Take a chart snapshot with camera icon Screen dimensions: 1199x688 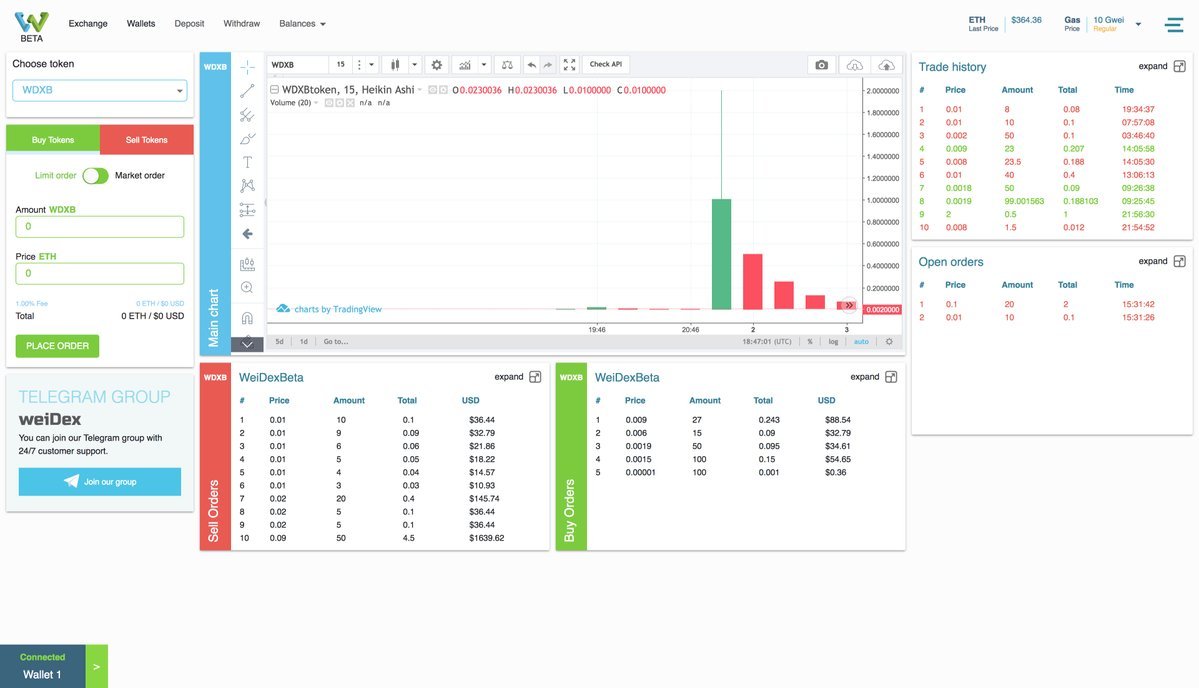[821, 65]
